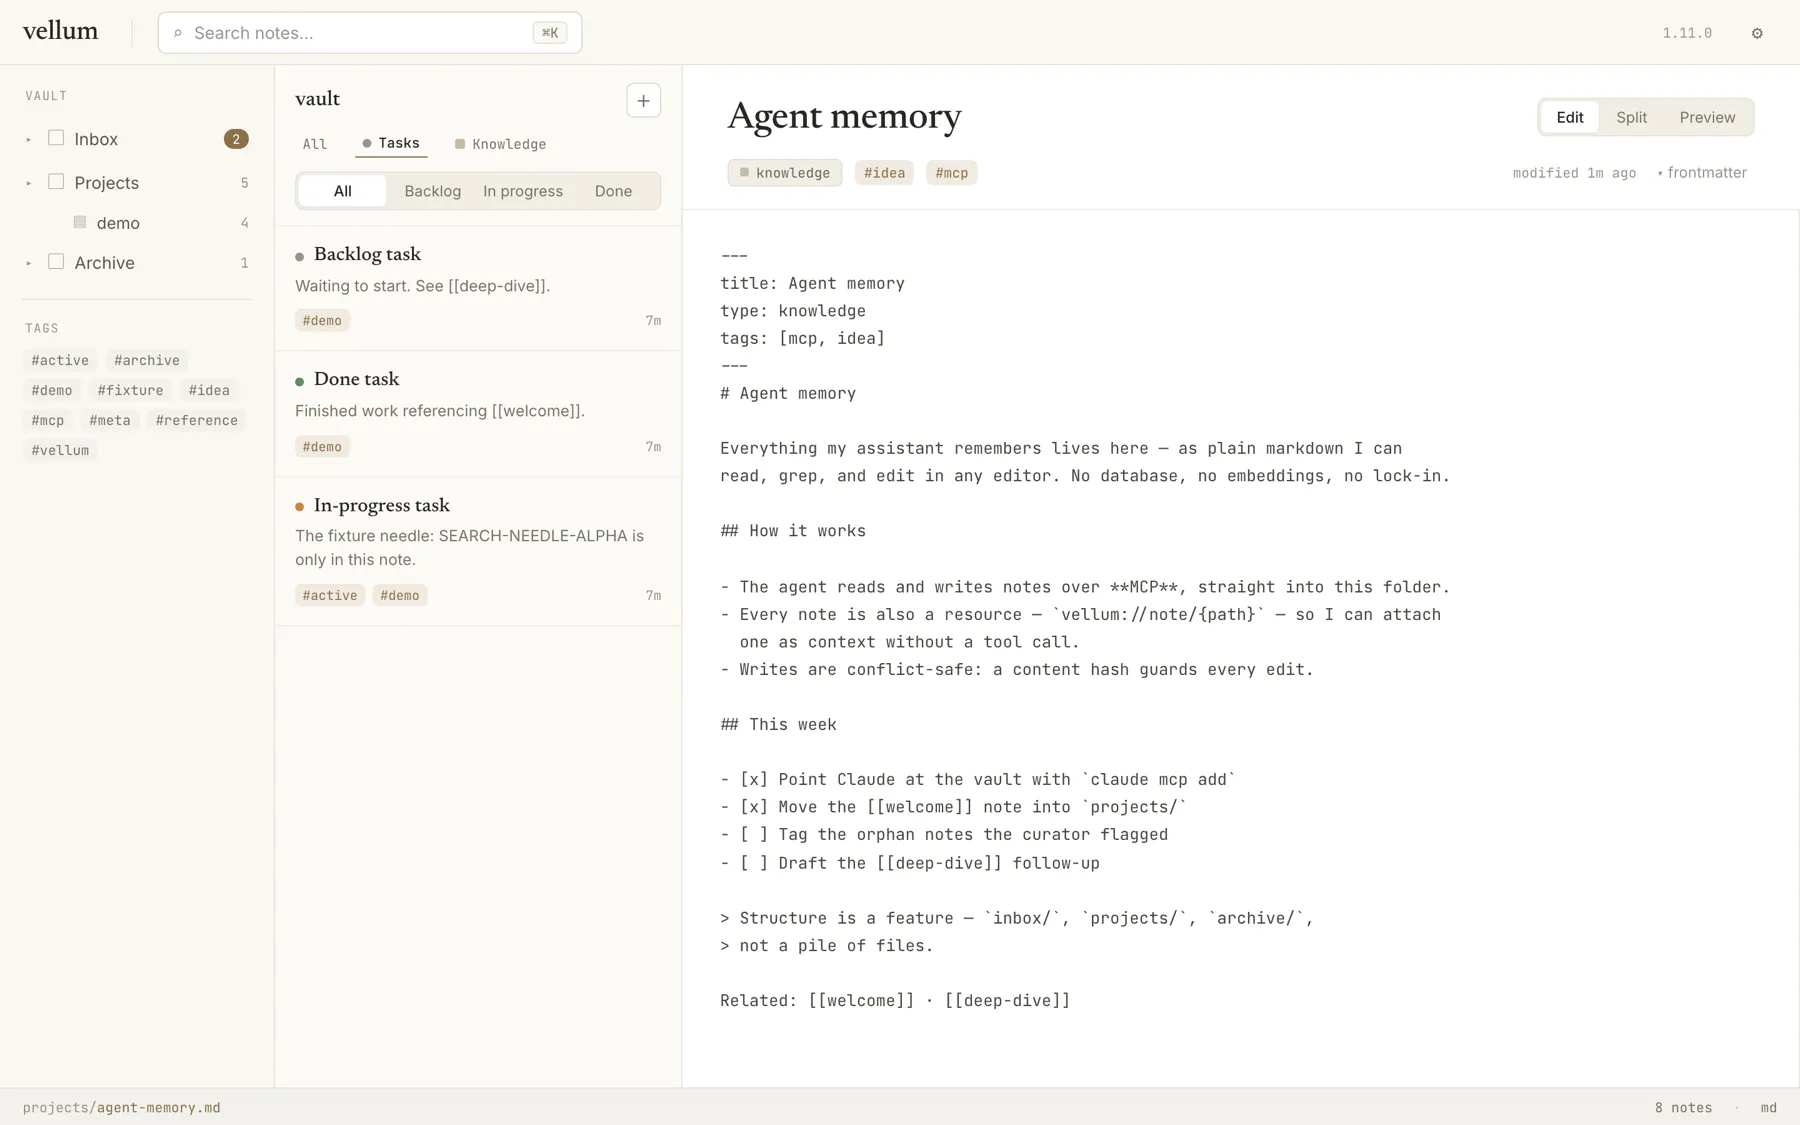Screen dimensions: 1800x1125
Task: Click the Projects folder icon
Action: [56, 182]
